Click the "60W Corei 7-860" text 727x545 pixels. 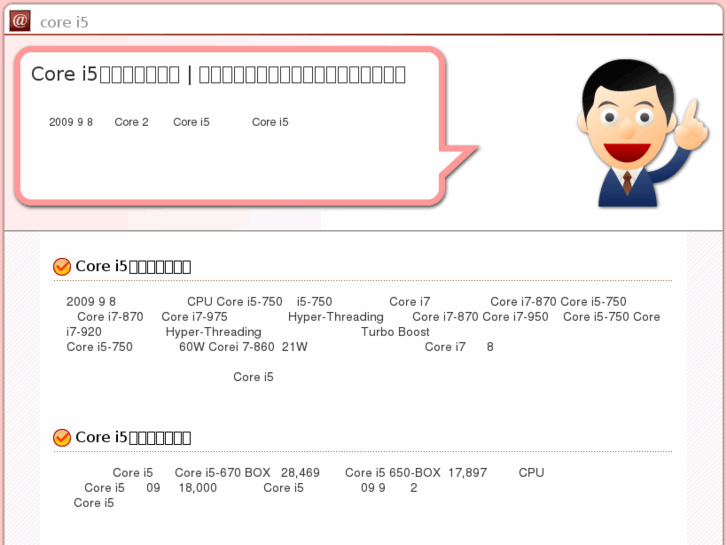(227, 347)
